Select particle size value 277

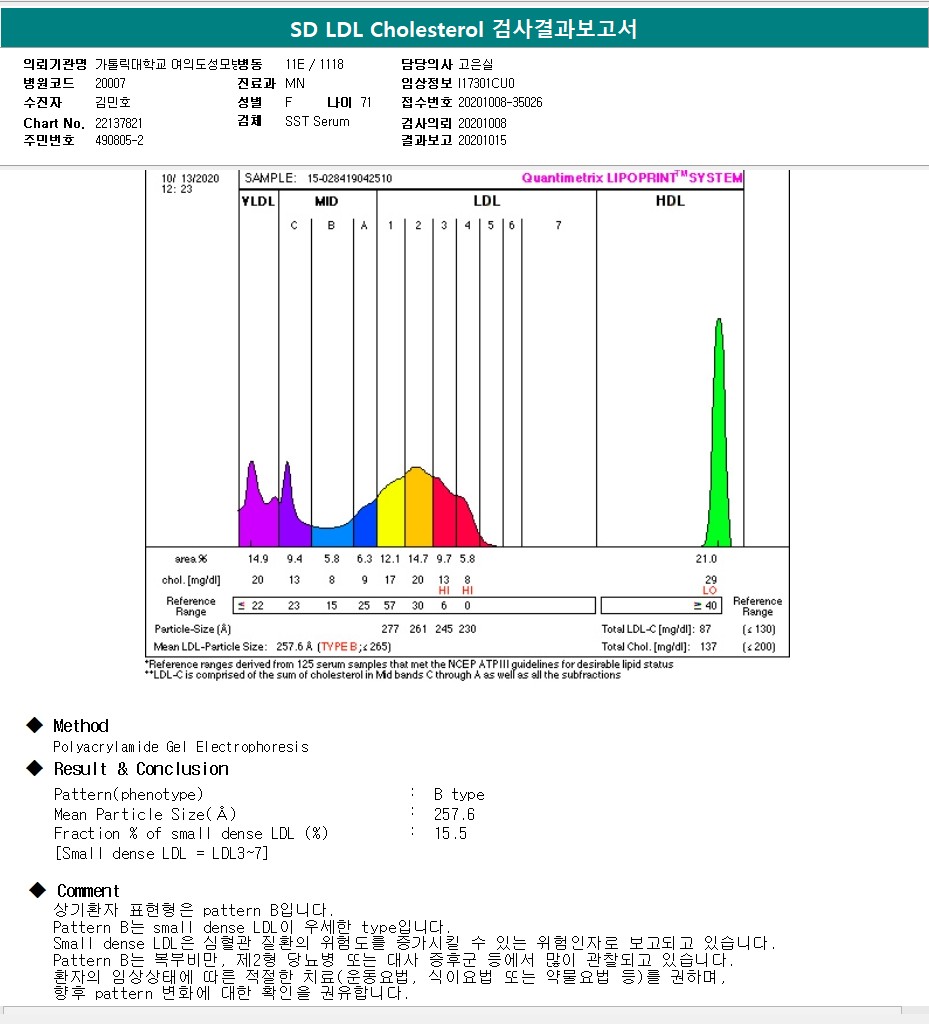(390, 629)
